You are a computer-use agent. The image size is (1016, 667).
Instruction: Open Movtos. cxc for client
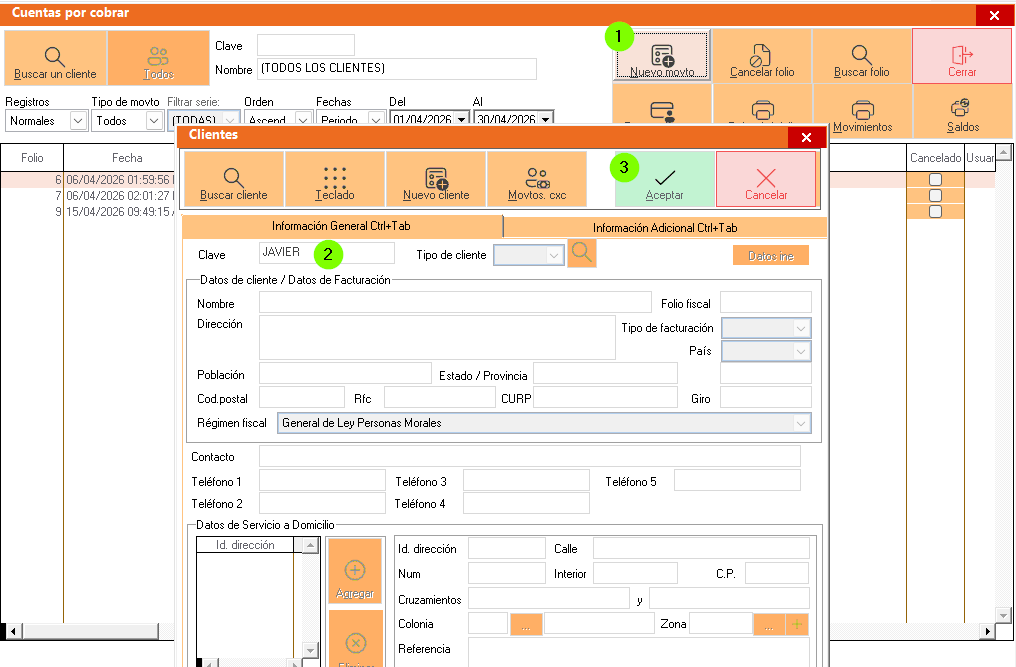537,179
